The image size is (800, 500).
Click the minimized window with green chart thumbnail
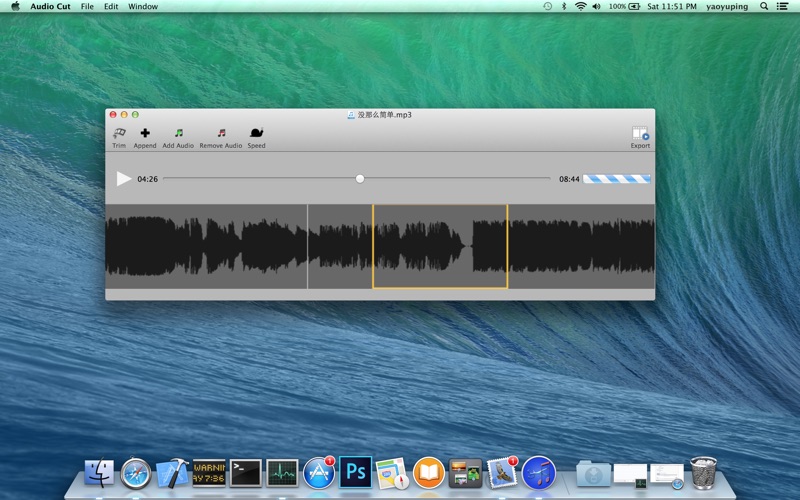coord(630,474)
